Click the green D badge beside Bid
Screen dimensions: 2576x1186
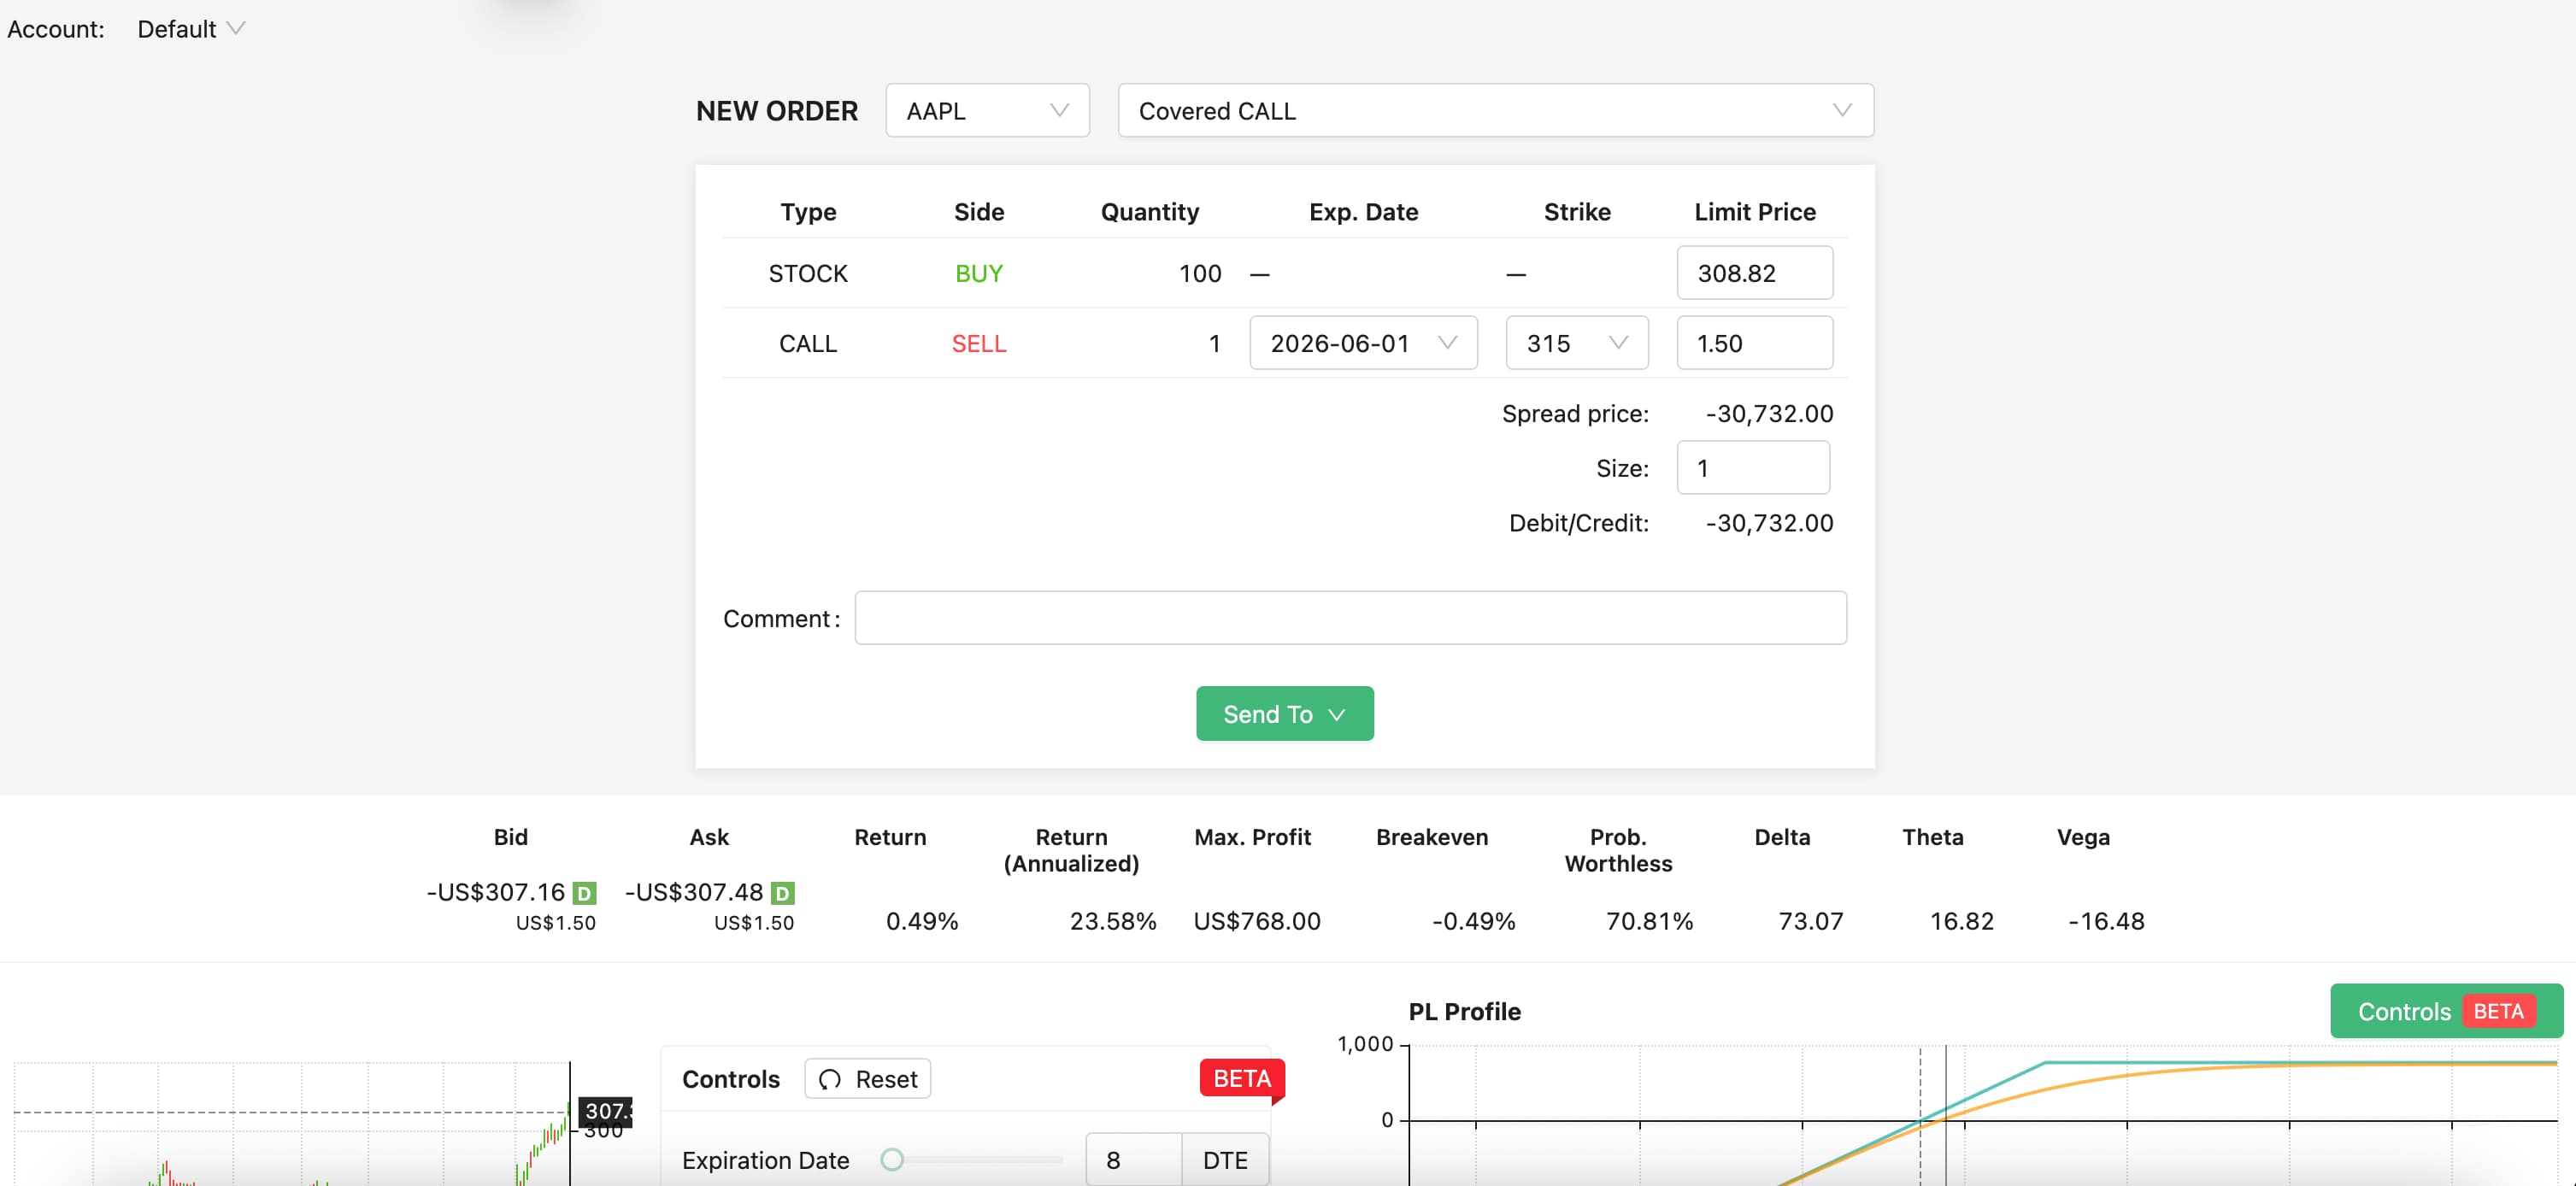(x=584, y=893)
